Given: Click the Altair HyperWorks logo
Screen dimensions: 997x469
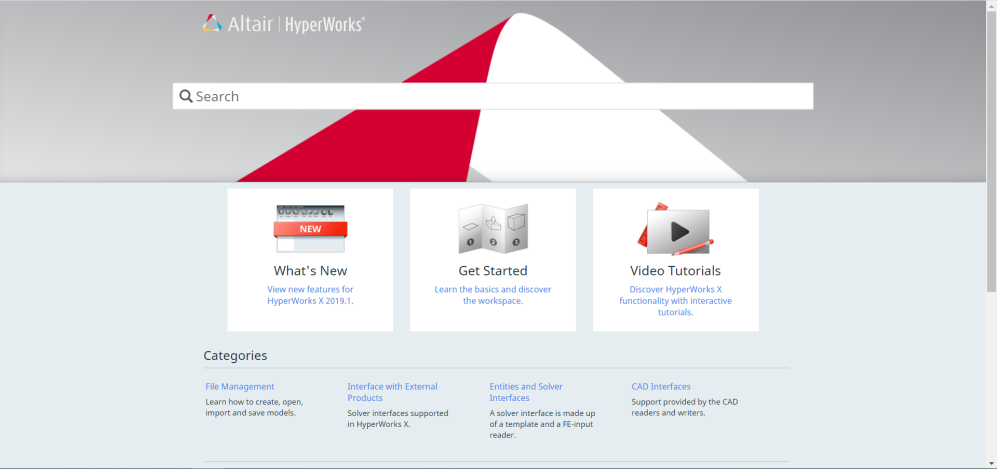Looking at the screenshot, I should click(284, 24).
